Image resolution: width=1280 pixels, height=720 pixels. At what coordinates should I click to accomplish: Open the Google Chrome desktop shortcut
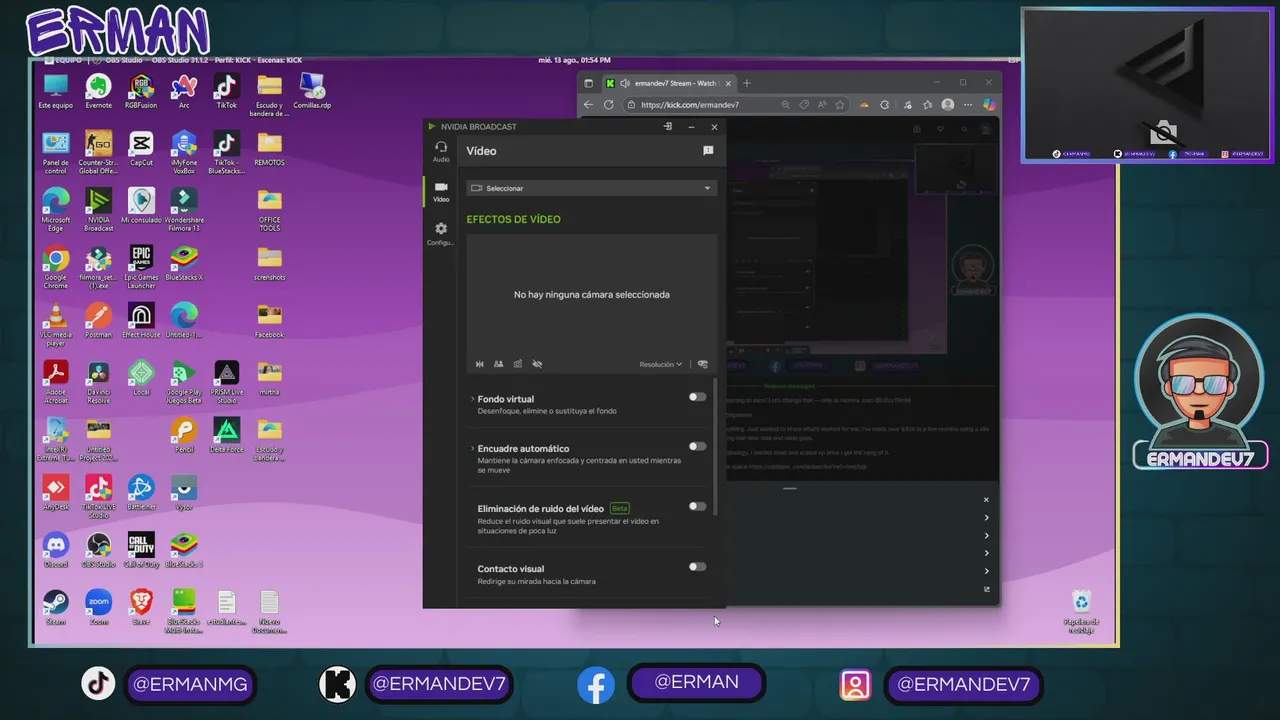point(55,267)
